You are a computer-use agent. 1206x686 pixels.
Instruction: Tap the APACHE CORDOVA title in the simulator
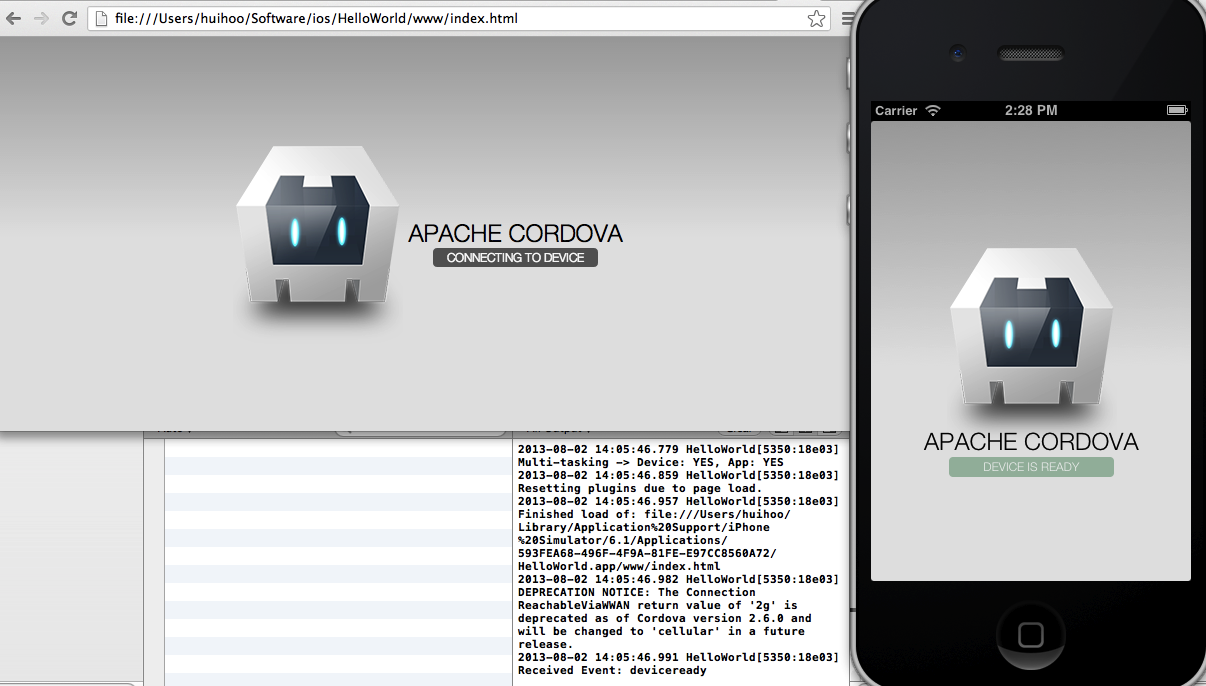coord(1031,442)
